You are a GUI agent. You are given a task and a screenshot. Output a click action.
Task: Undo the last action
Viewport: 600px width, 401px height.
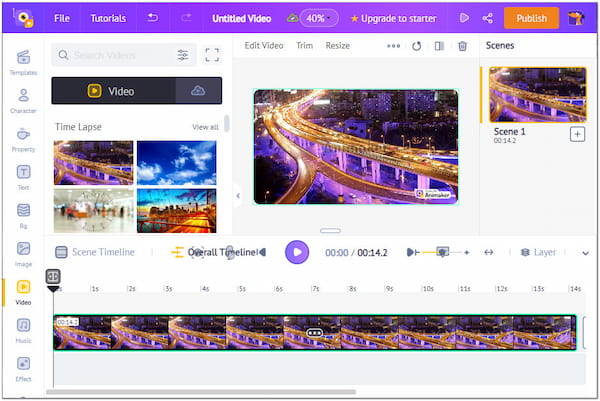pyautogui.click(x=153, y=18)
